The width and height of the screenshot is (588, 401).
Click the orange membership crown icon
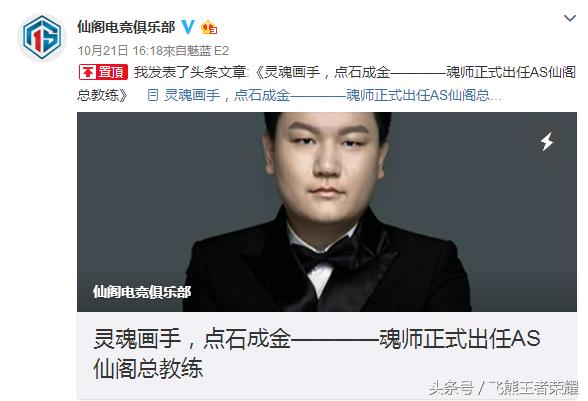coord(208,27)
